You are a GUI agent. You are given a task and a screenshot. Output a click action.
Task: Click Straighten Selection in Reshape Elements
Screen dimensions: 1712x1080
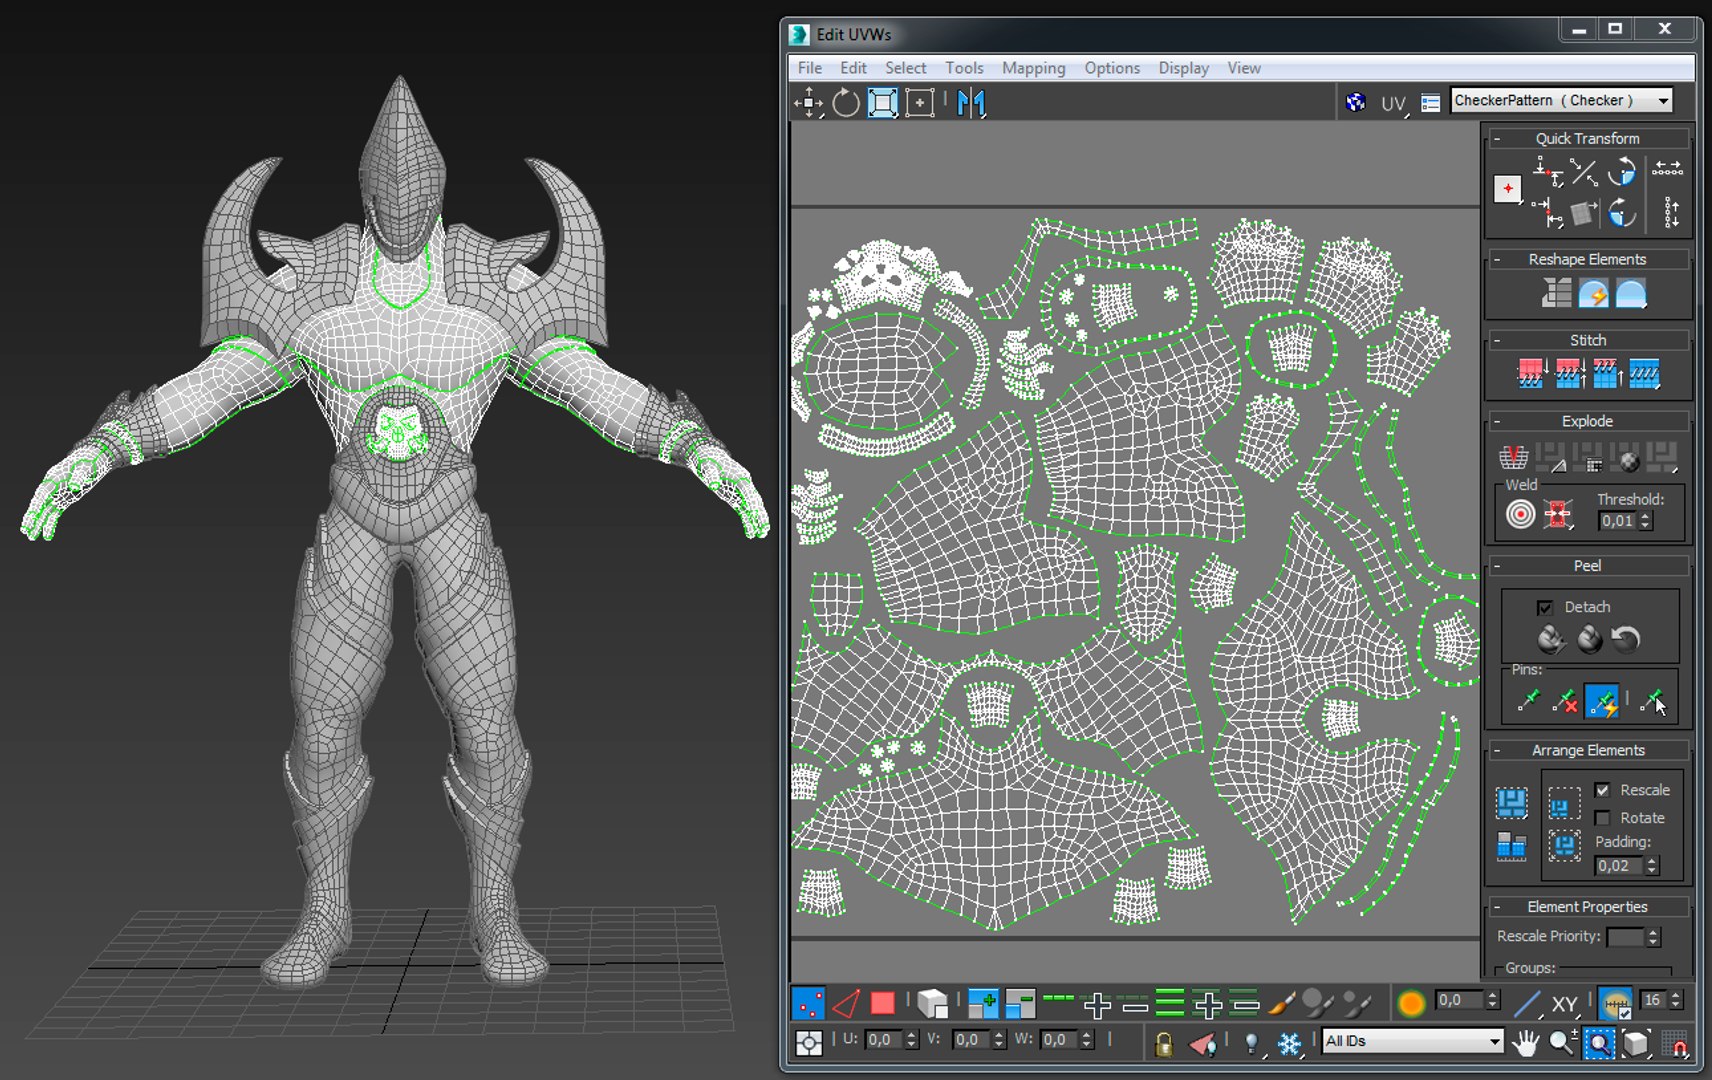pyautogui.click(x=1556, y=293)
